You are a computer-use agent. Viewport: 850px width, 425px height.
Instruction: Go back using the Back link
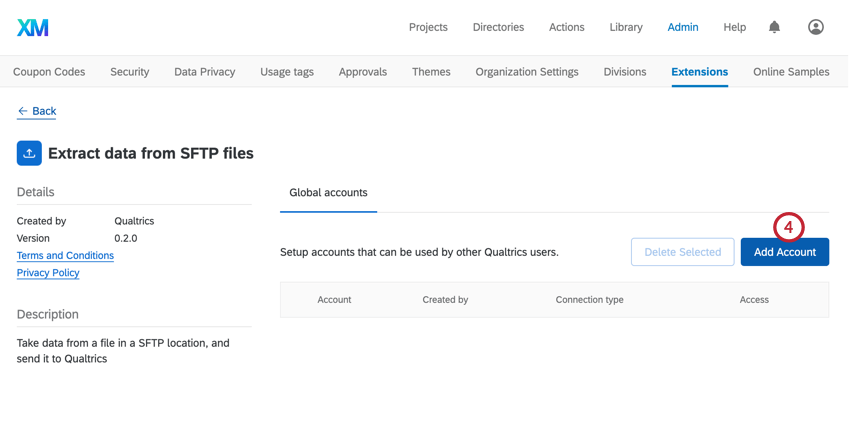click(x=36, y=111)
